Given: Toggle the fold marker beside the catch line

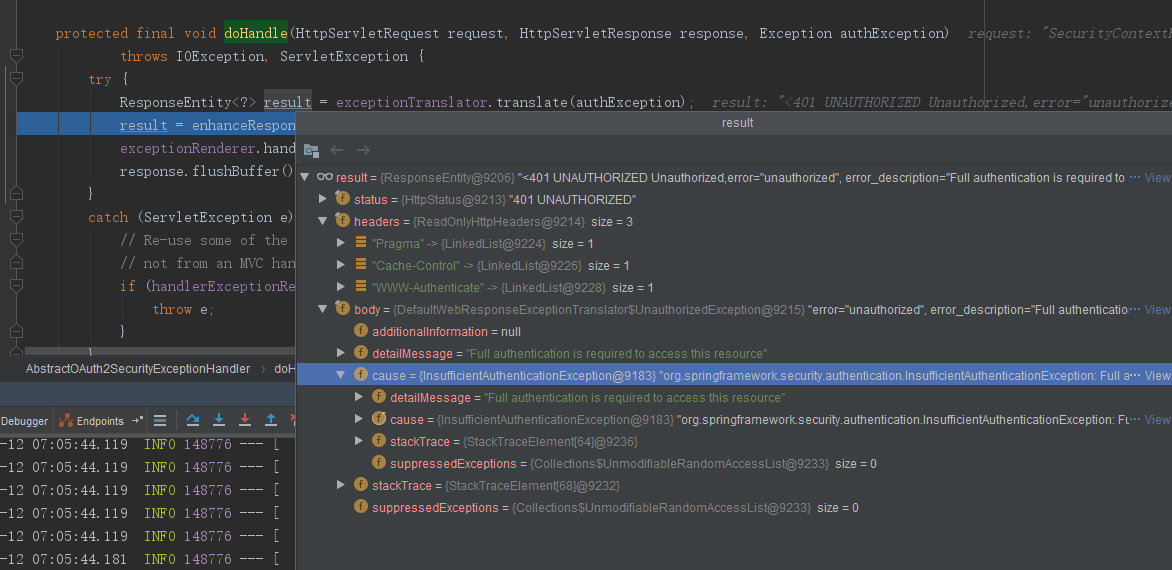Looking at the screenshot, I should coord(16,217).
